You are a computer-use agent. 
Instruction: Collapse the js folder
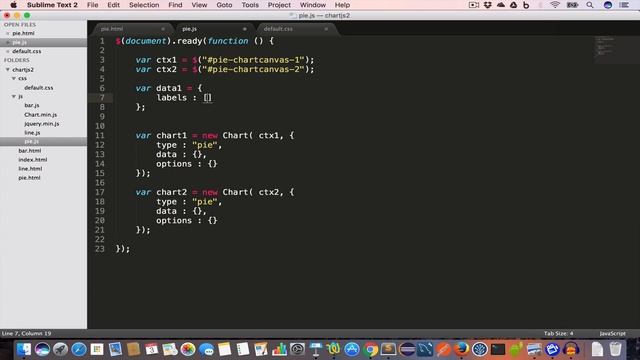click(x=14, y=96)
